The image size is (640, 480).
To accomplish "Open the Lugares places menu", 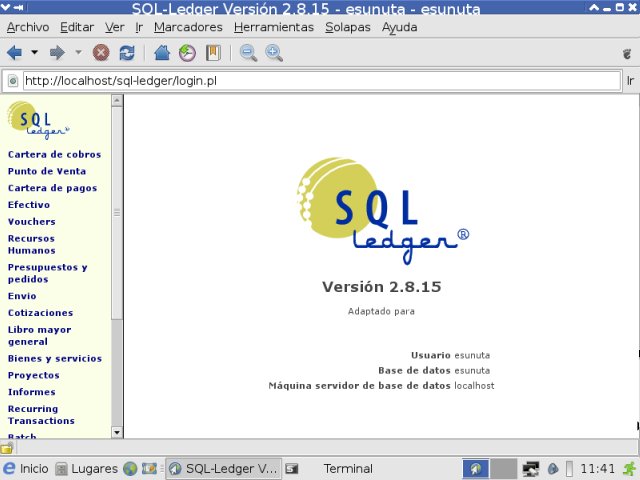I will click(87, 469).
